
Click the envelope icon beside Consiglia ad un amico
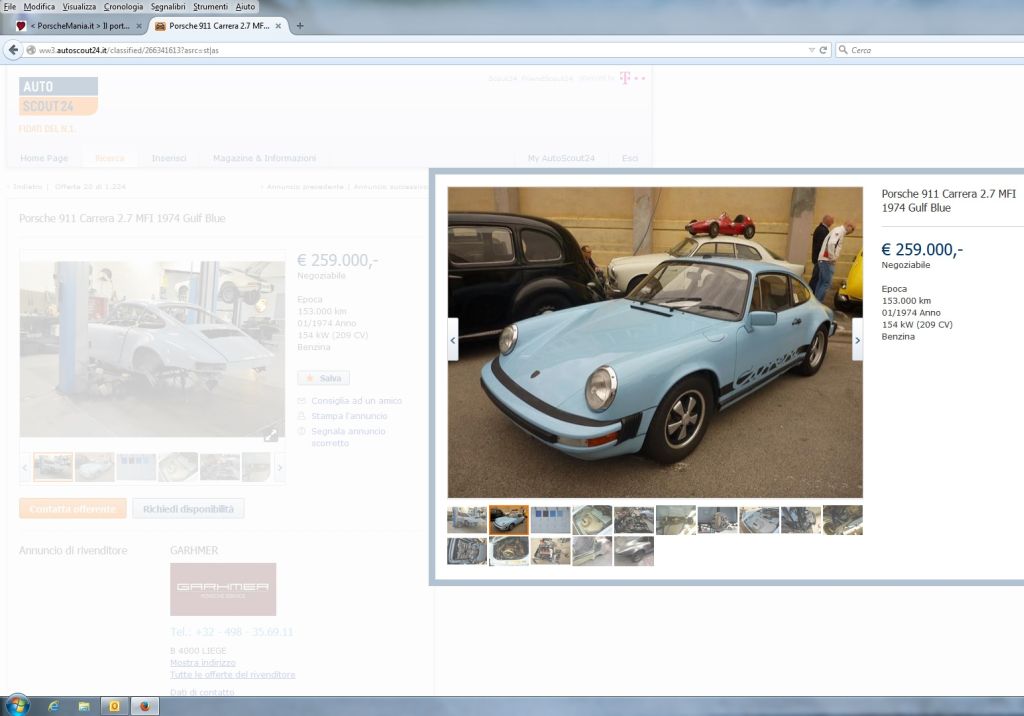pyautogui.click(x=302, y=400)
